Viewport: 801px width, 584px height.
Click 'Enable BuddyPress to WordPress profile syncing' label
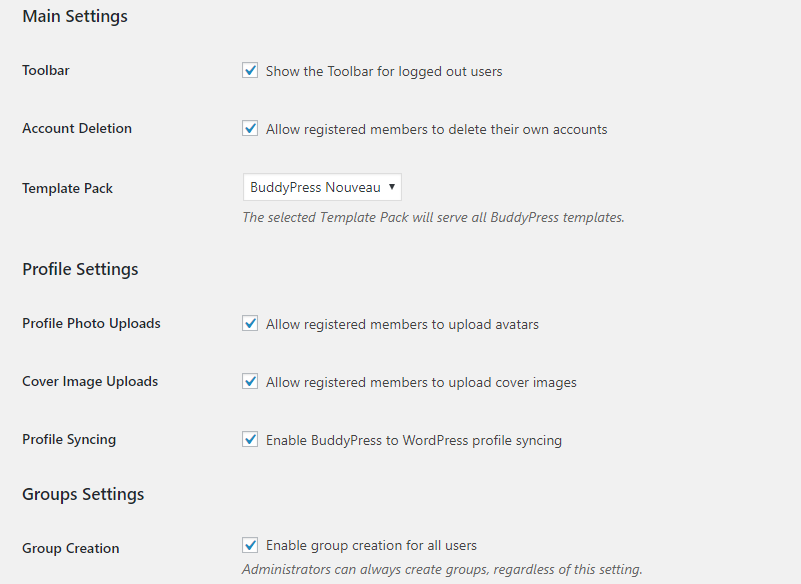pos(414,440)
